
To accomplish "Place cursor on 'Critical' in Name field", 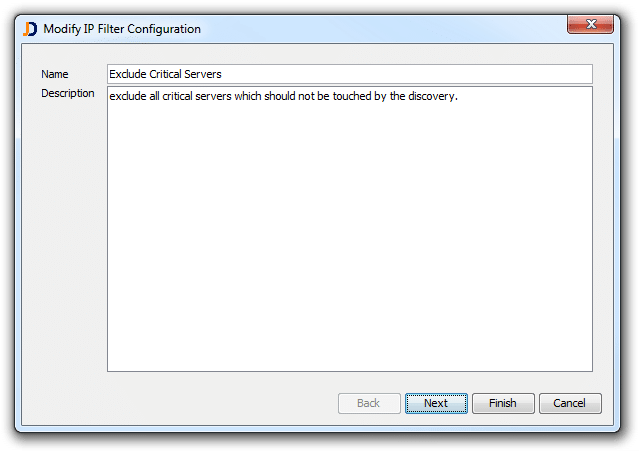I will pyautogui.click(x=165, y=74).
